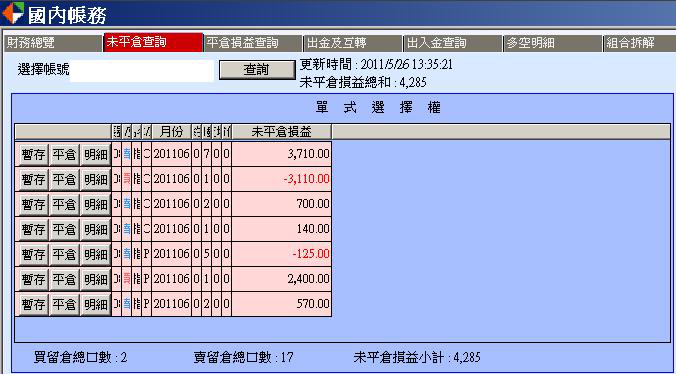
Task: Select the 140.00 profit cell
Action: pos(282,229)
